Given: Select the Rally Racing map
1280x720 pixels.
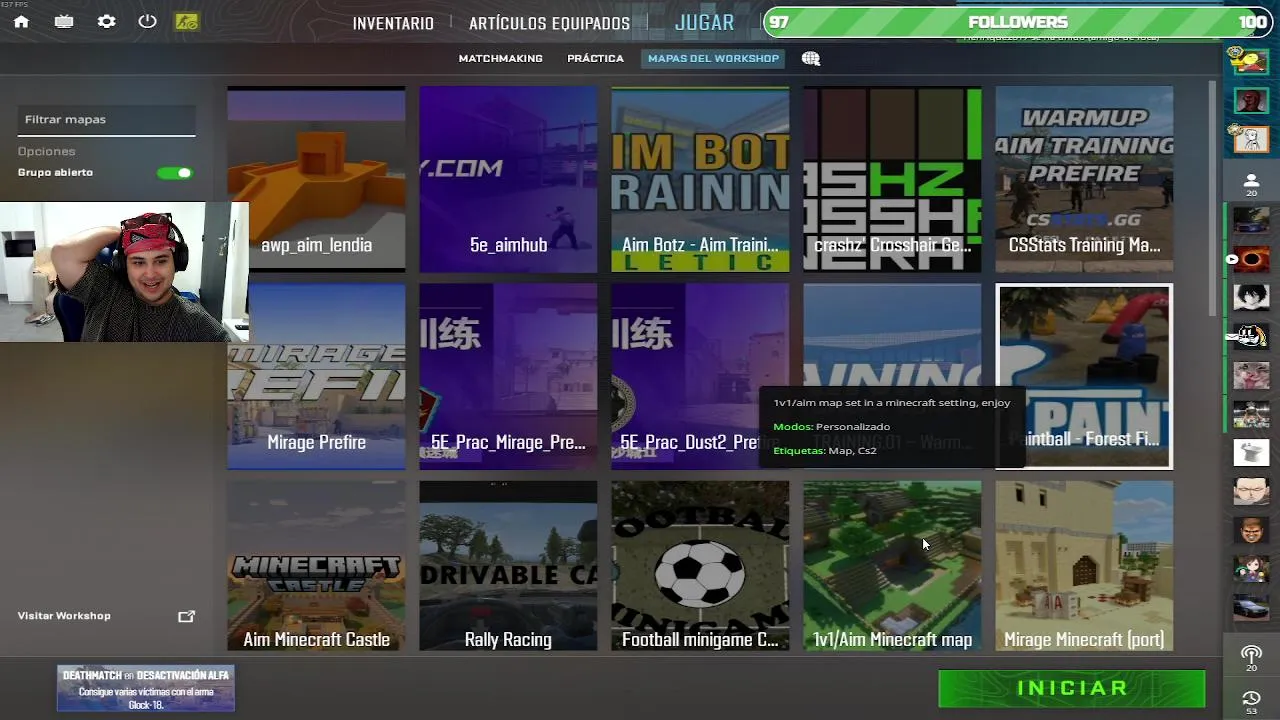Looking at the screenshot, I should click(x=508, y=566).
